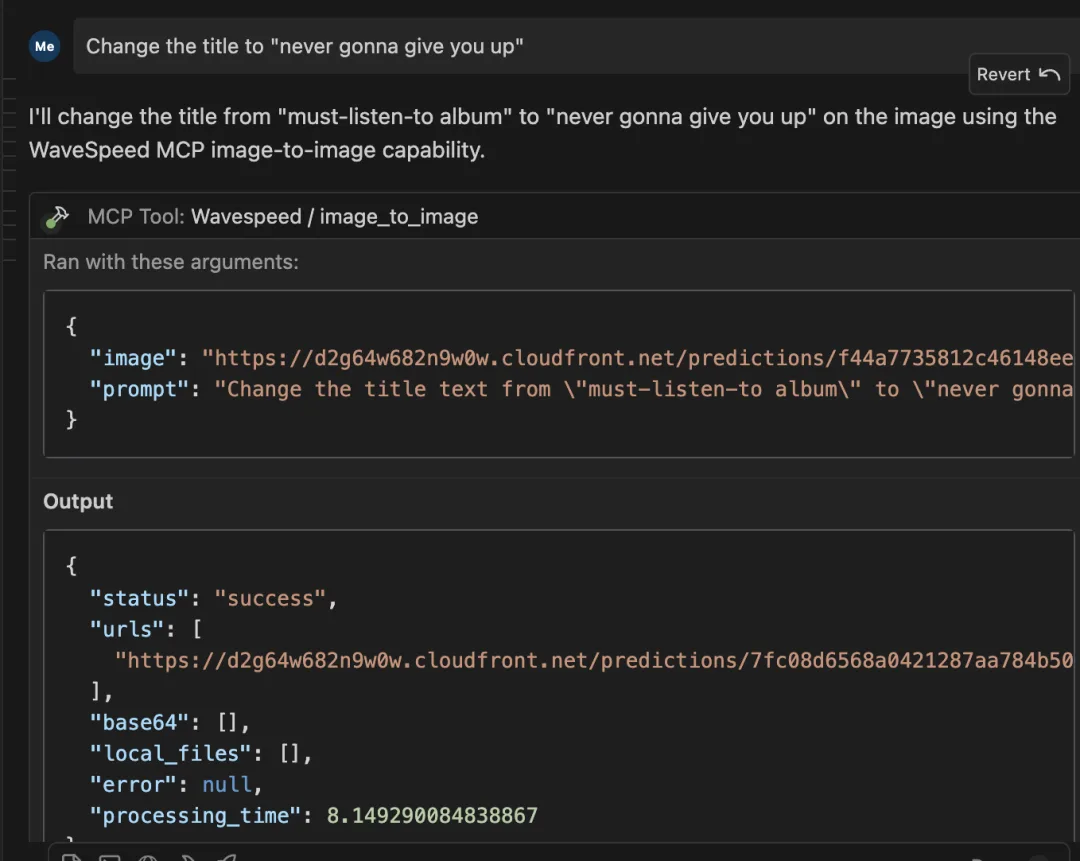Click the undo arrow icon beside Revert
Viewport: 1080px width, 861px height.
(1049, 74)
